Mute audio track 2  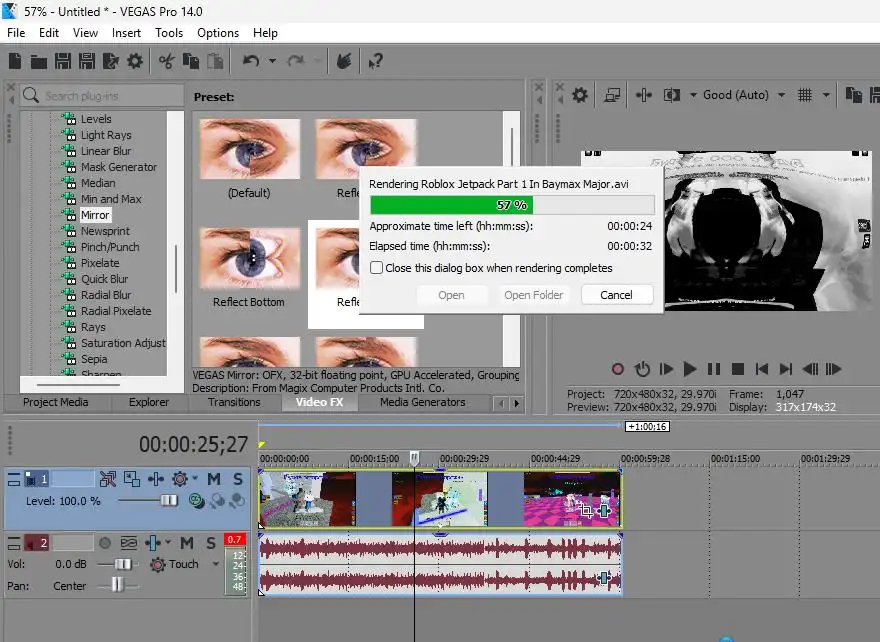[x=187, y=543]
